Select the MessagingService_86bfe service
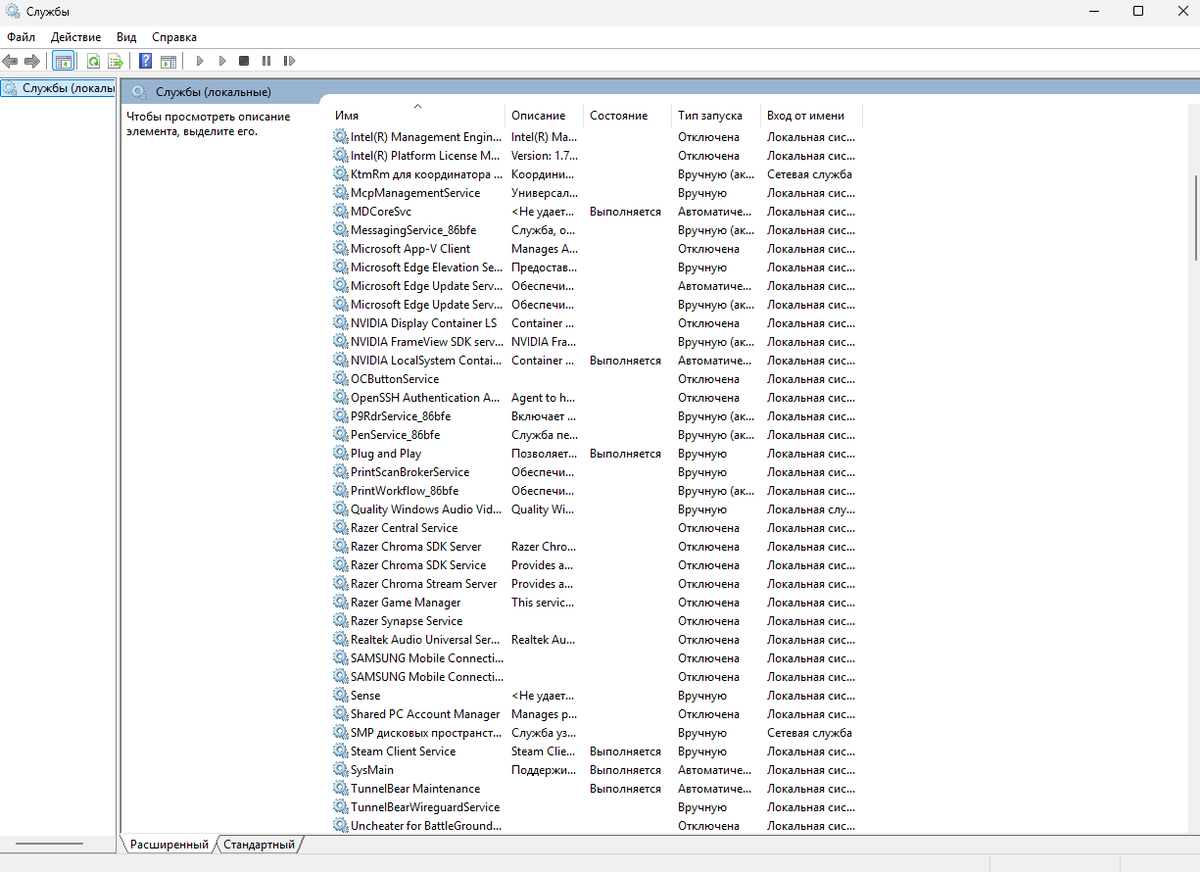Image resolution: width=1200 pixels, height=872 pixels. coord(596,230)
